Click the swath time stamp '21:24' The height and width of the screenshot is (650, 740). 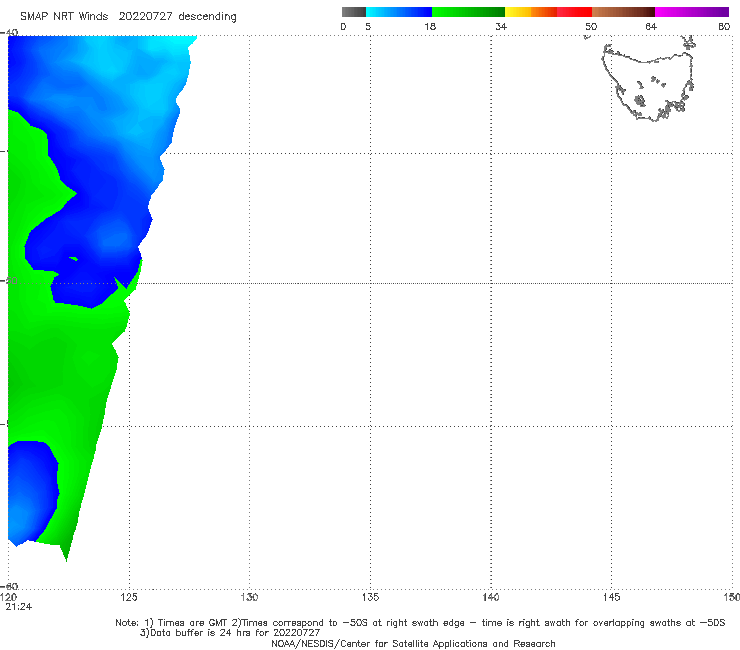19,607
